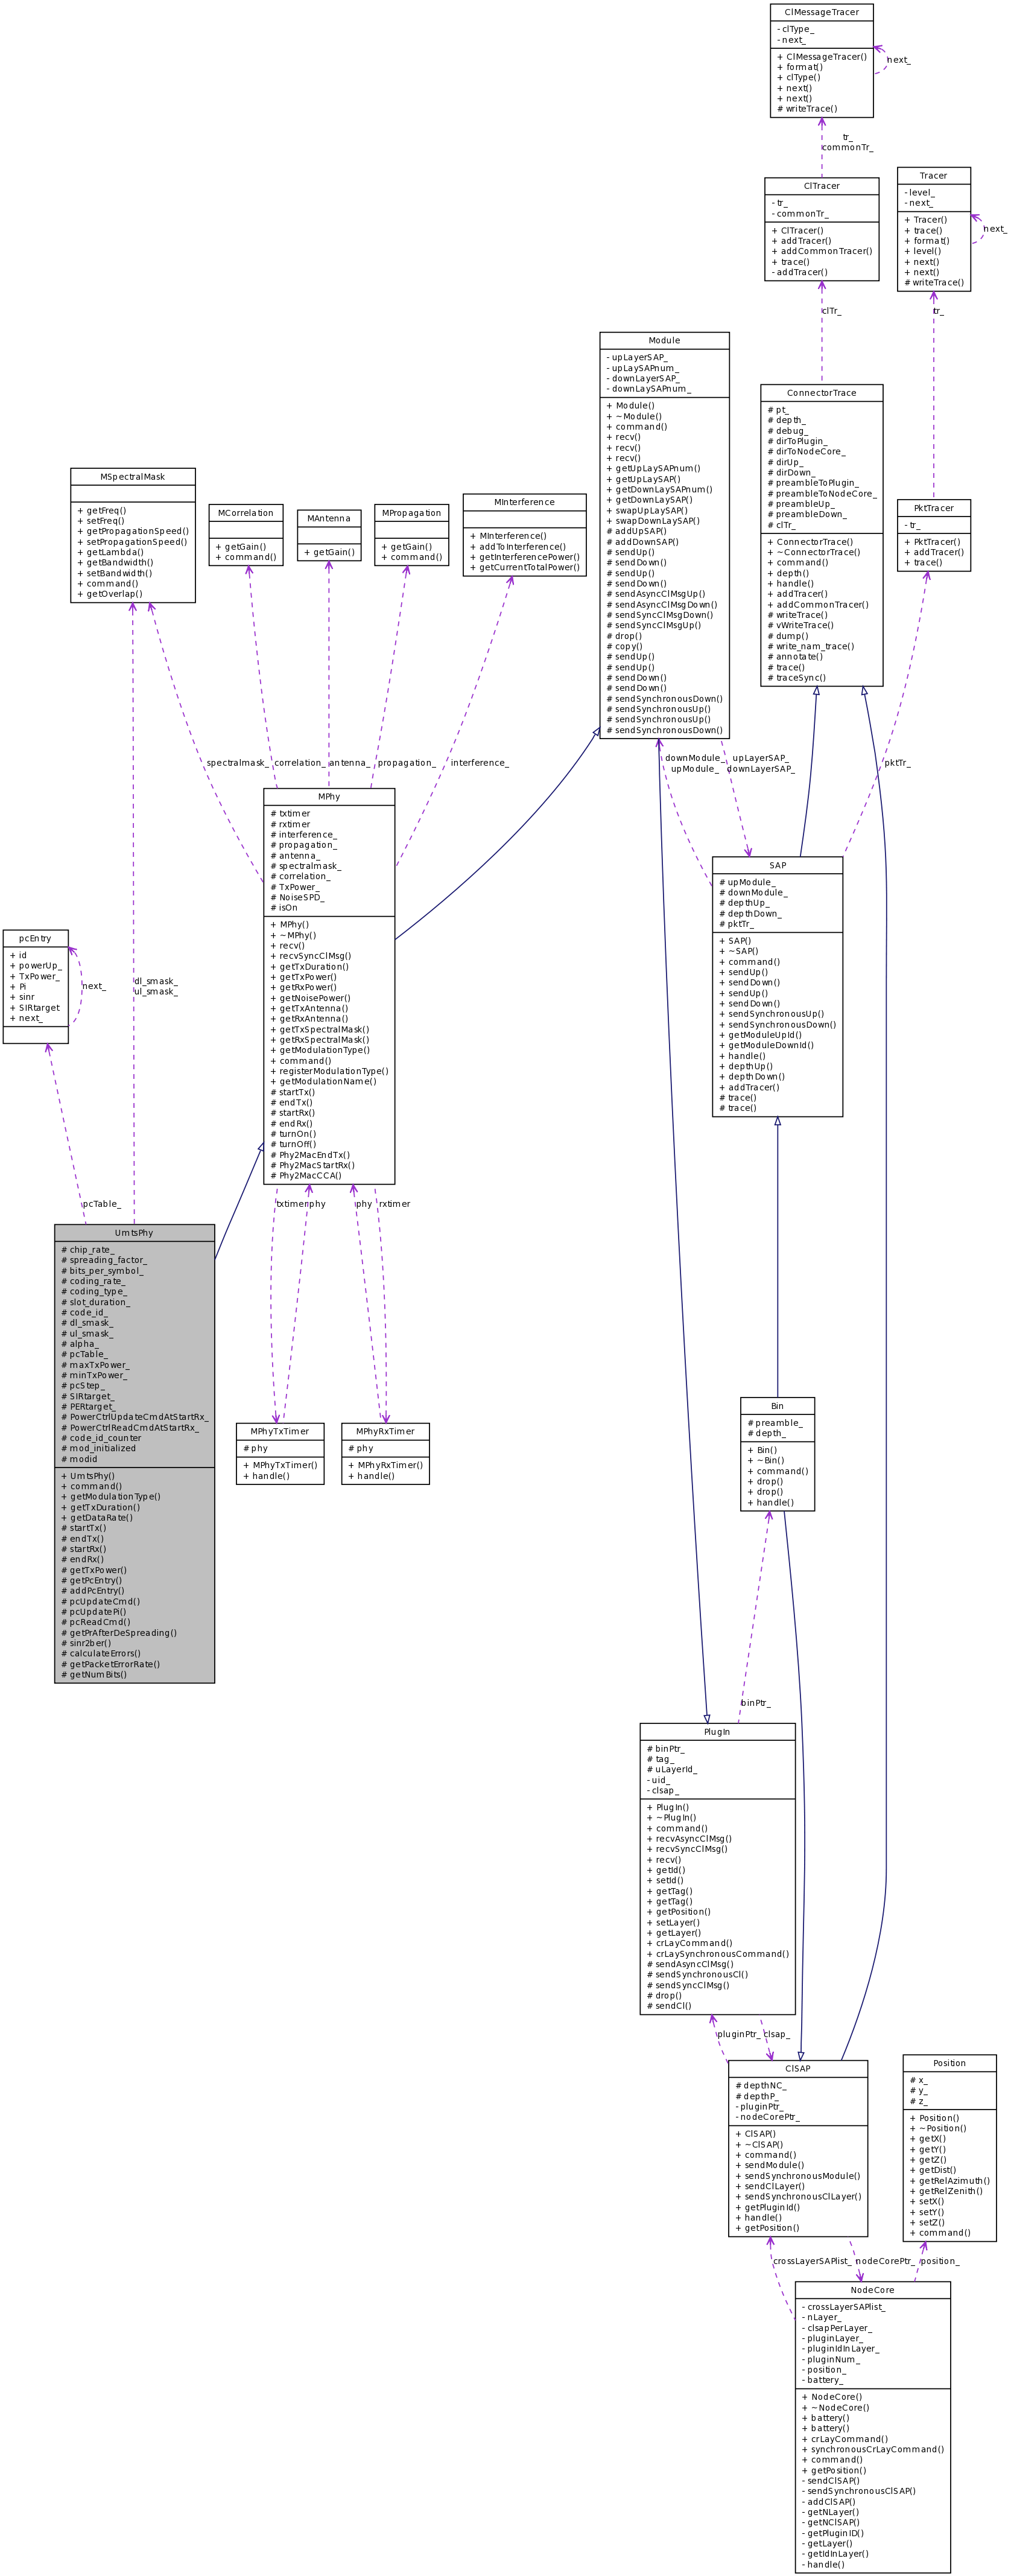Click the pktTr_ edge label

[x=897, y=763]
